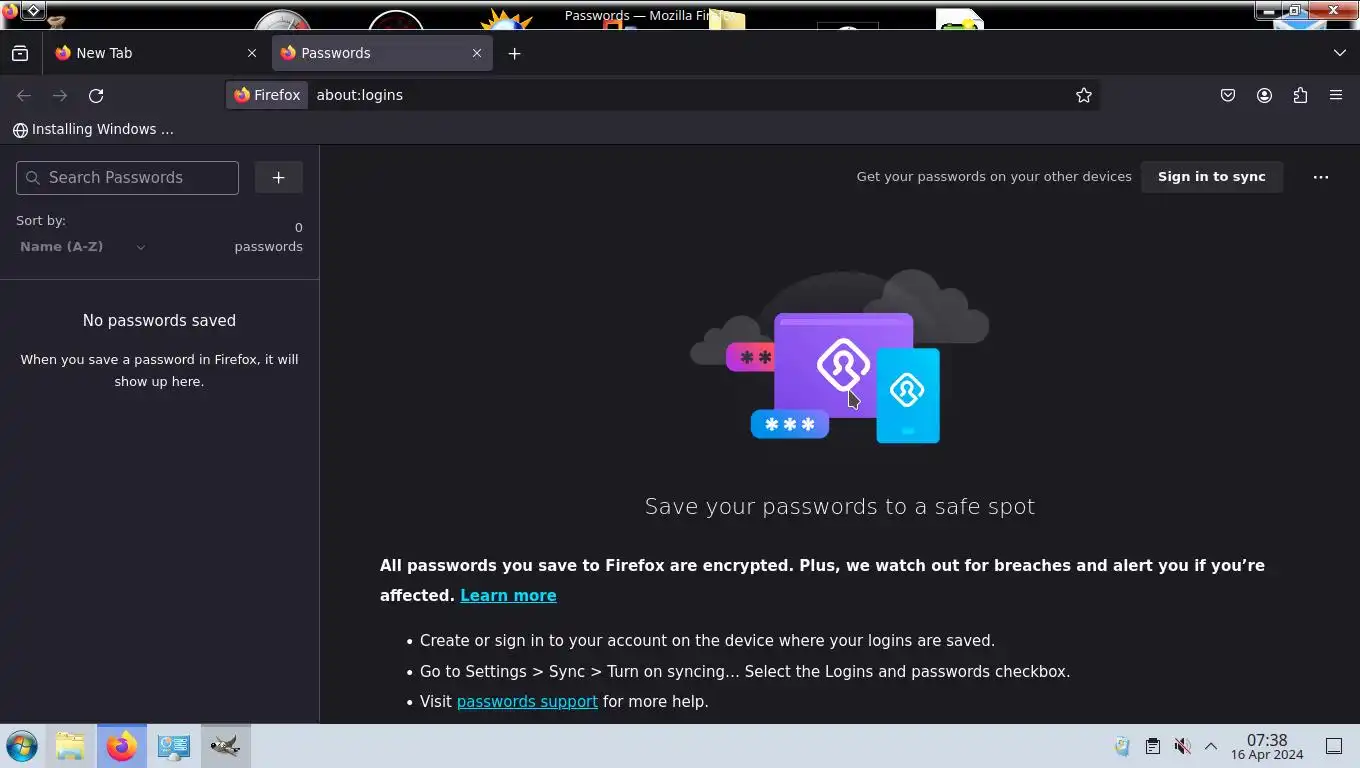
Task: Go forward one page
Action: [x=60, y=95]
